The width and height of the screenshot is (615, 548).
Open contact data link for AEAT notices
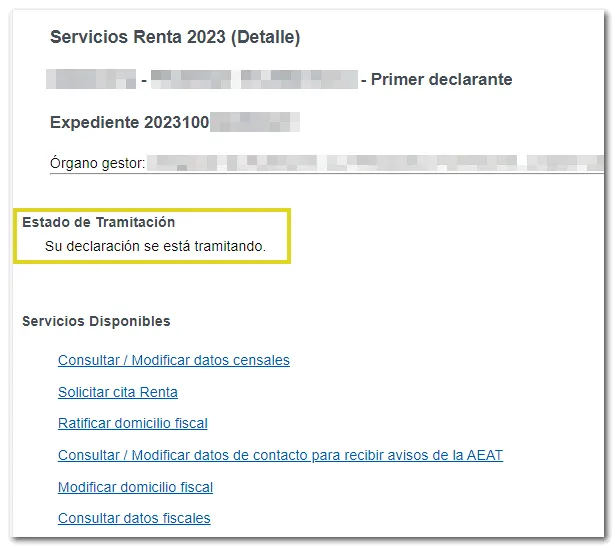click(280, 455)
